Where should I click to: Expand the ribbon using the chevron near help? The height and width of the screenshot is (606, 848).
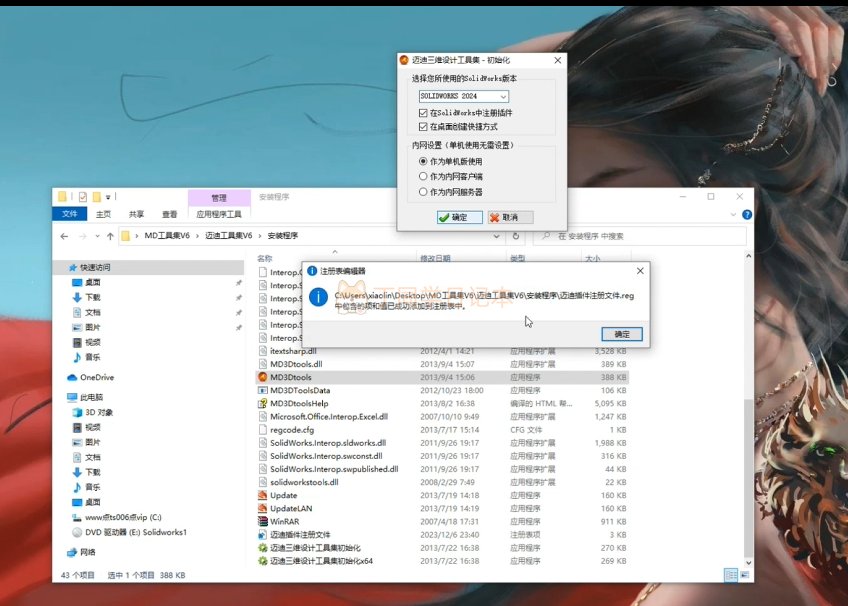pyautogui.click(x=728, y=213)
